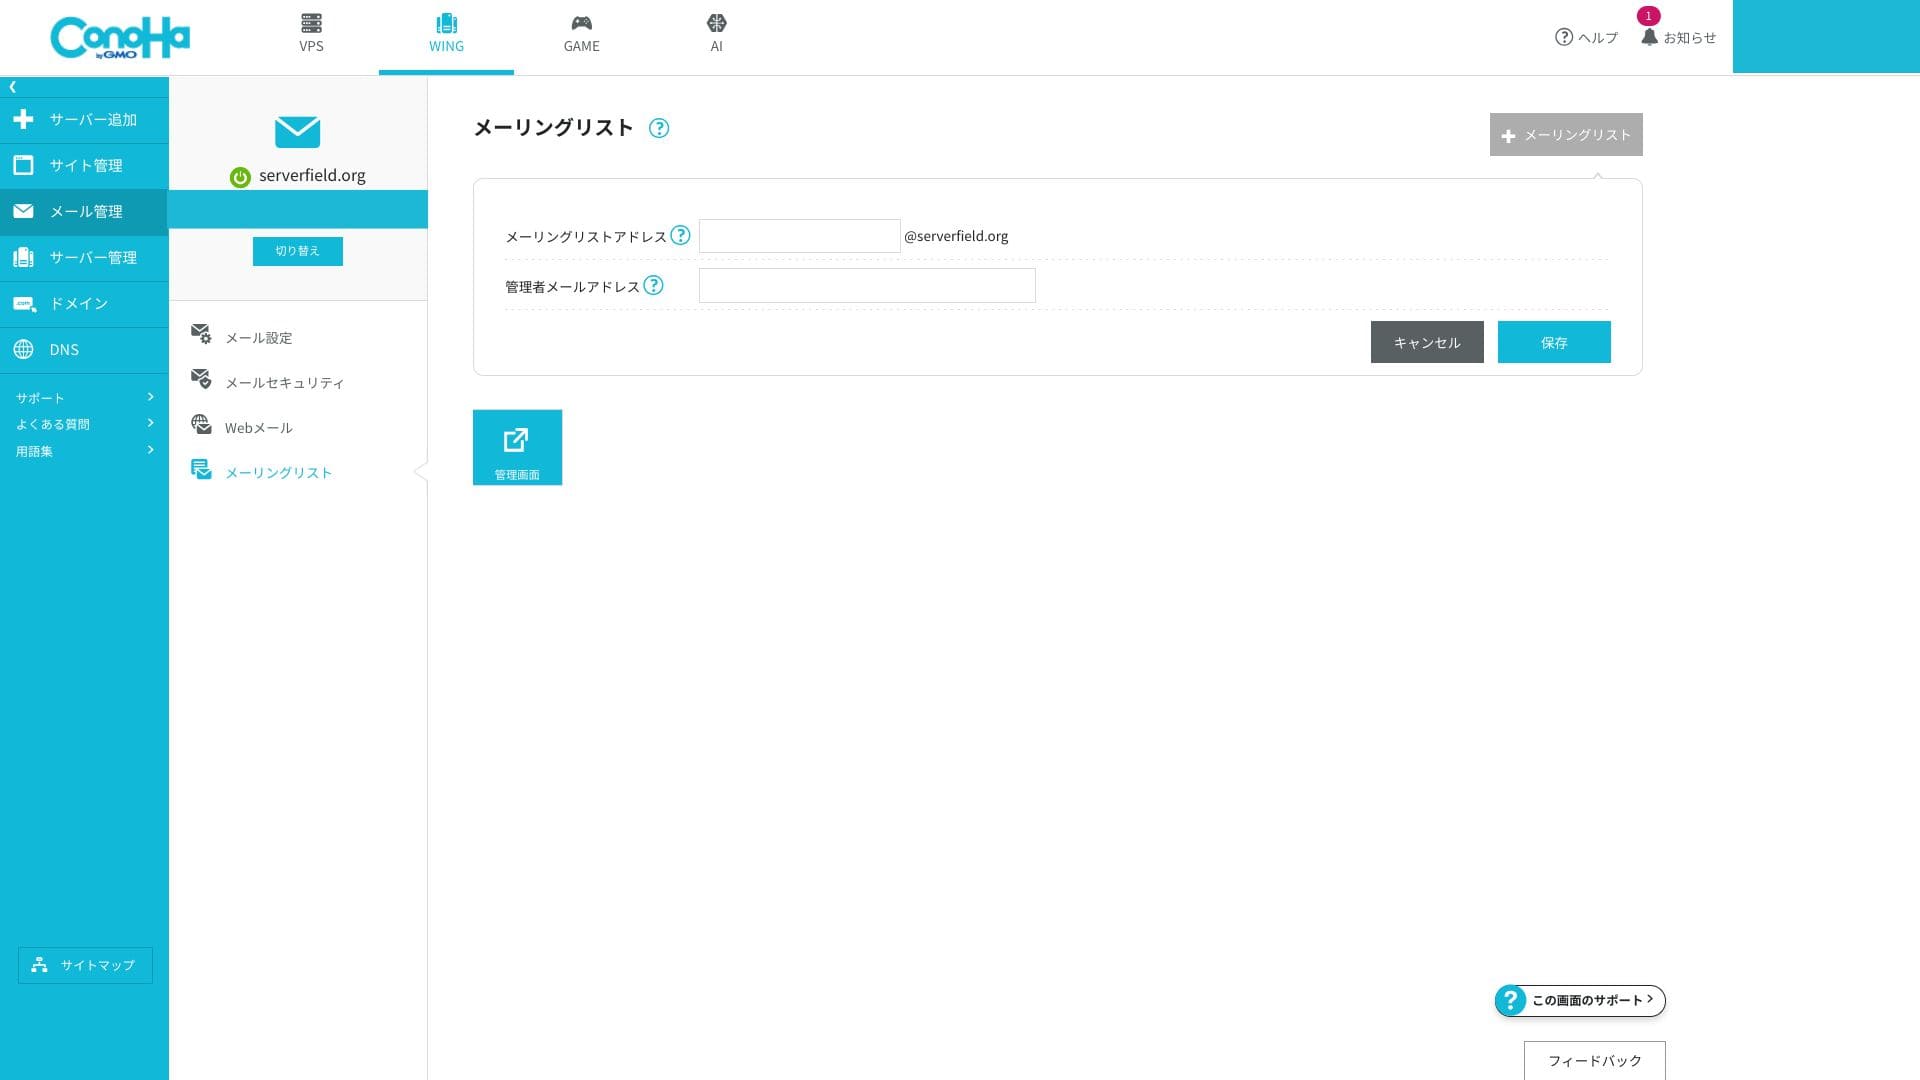Click the ConoHa logo
The height and width of the screenshot is (1080, 1920).
(x=120, y=38)
